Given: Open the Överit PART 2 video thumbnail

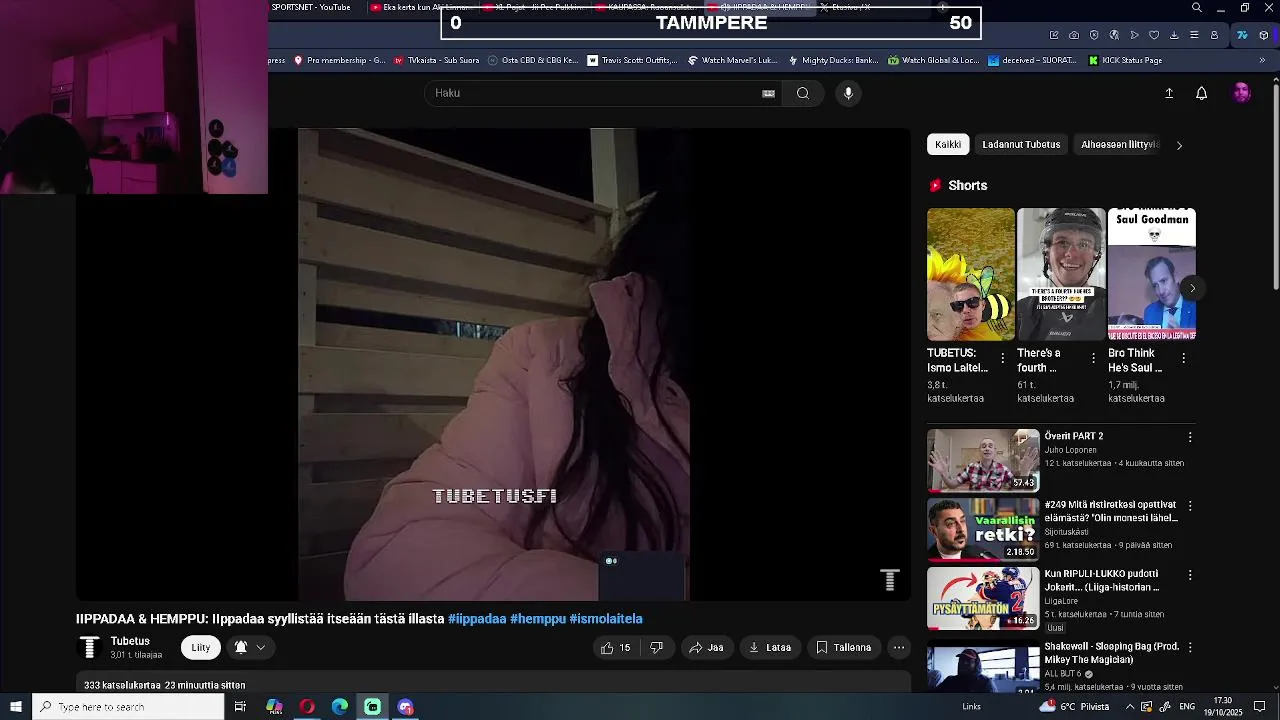Looking at the screenshot, I should click(983, 461).
